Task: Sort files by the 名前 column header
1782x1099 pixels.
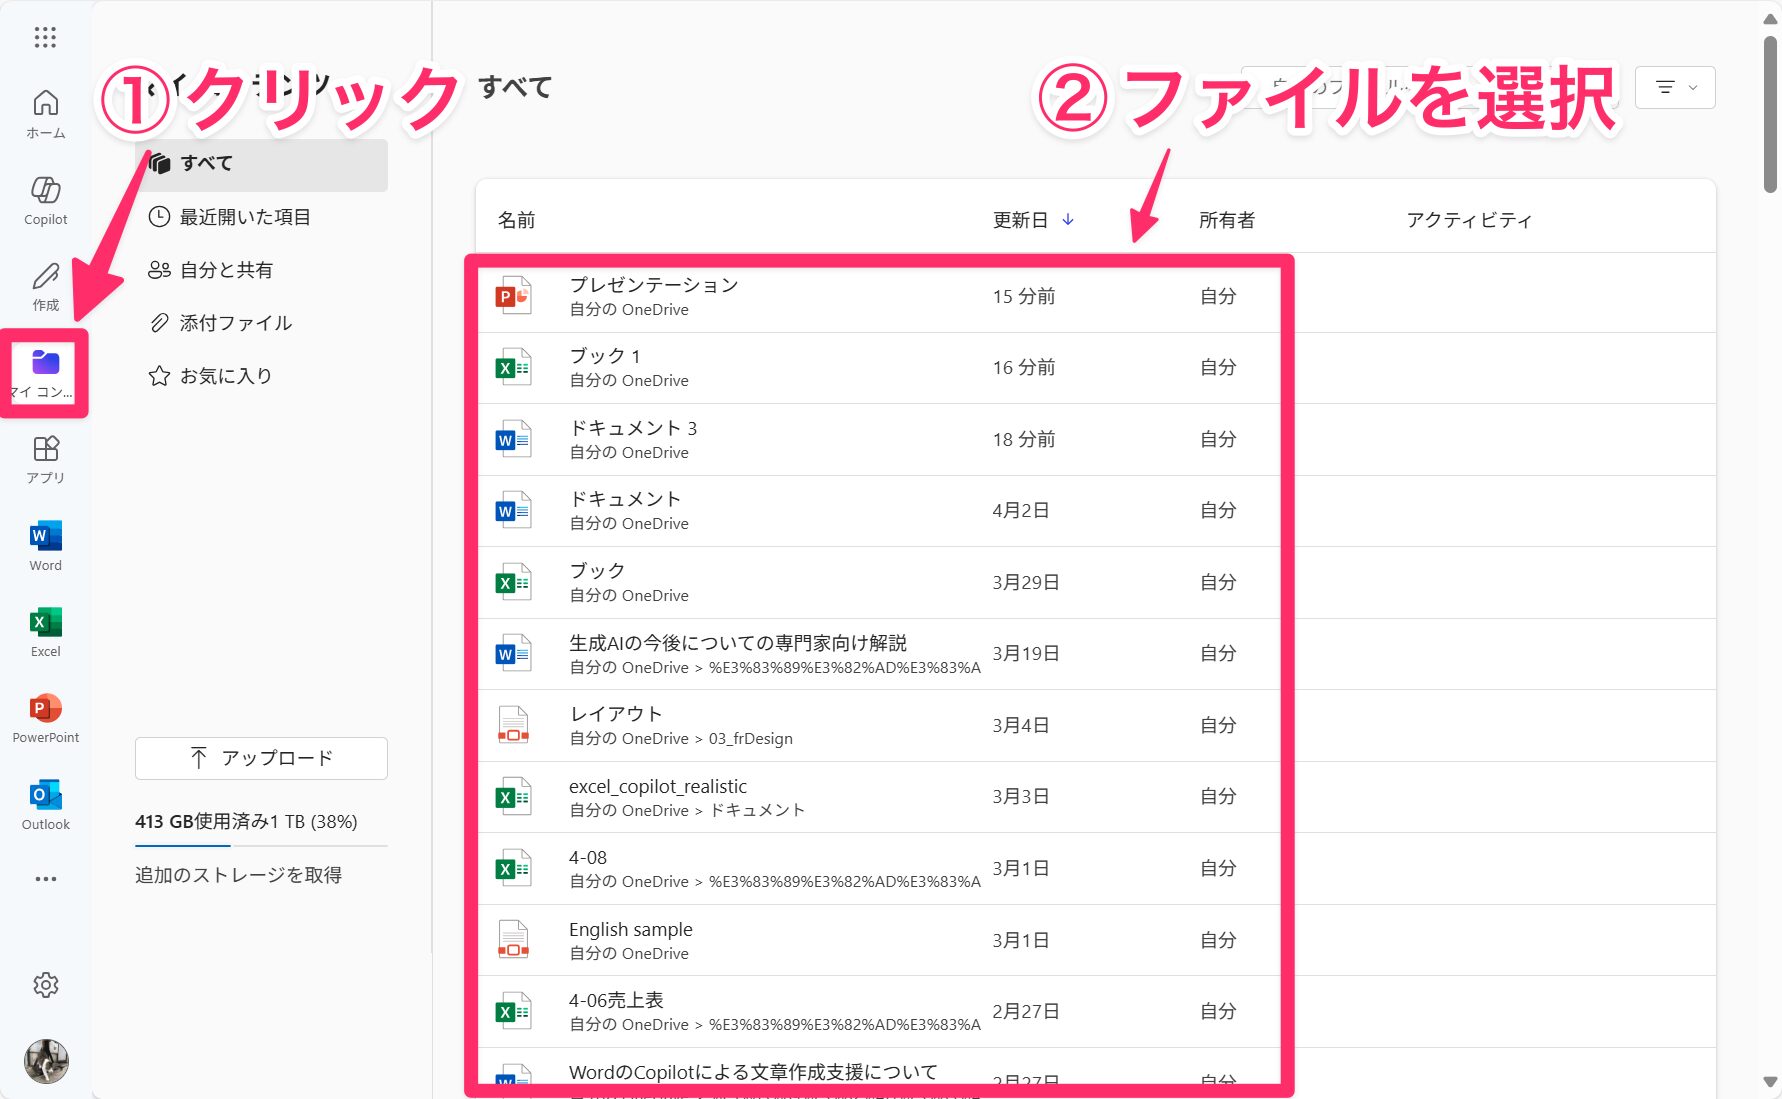Action: (x=516, y=219)
